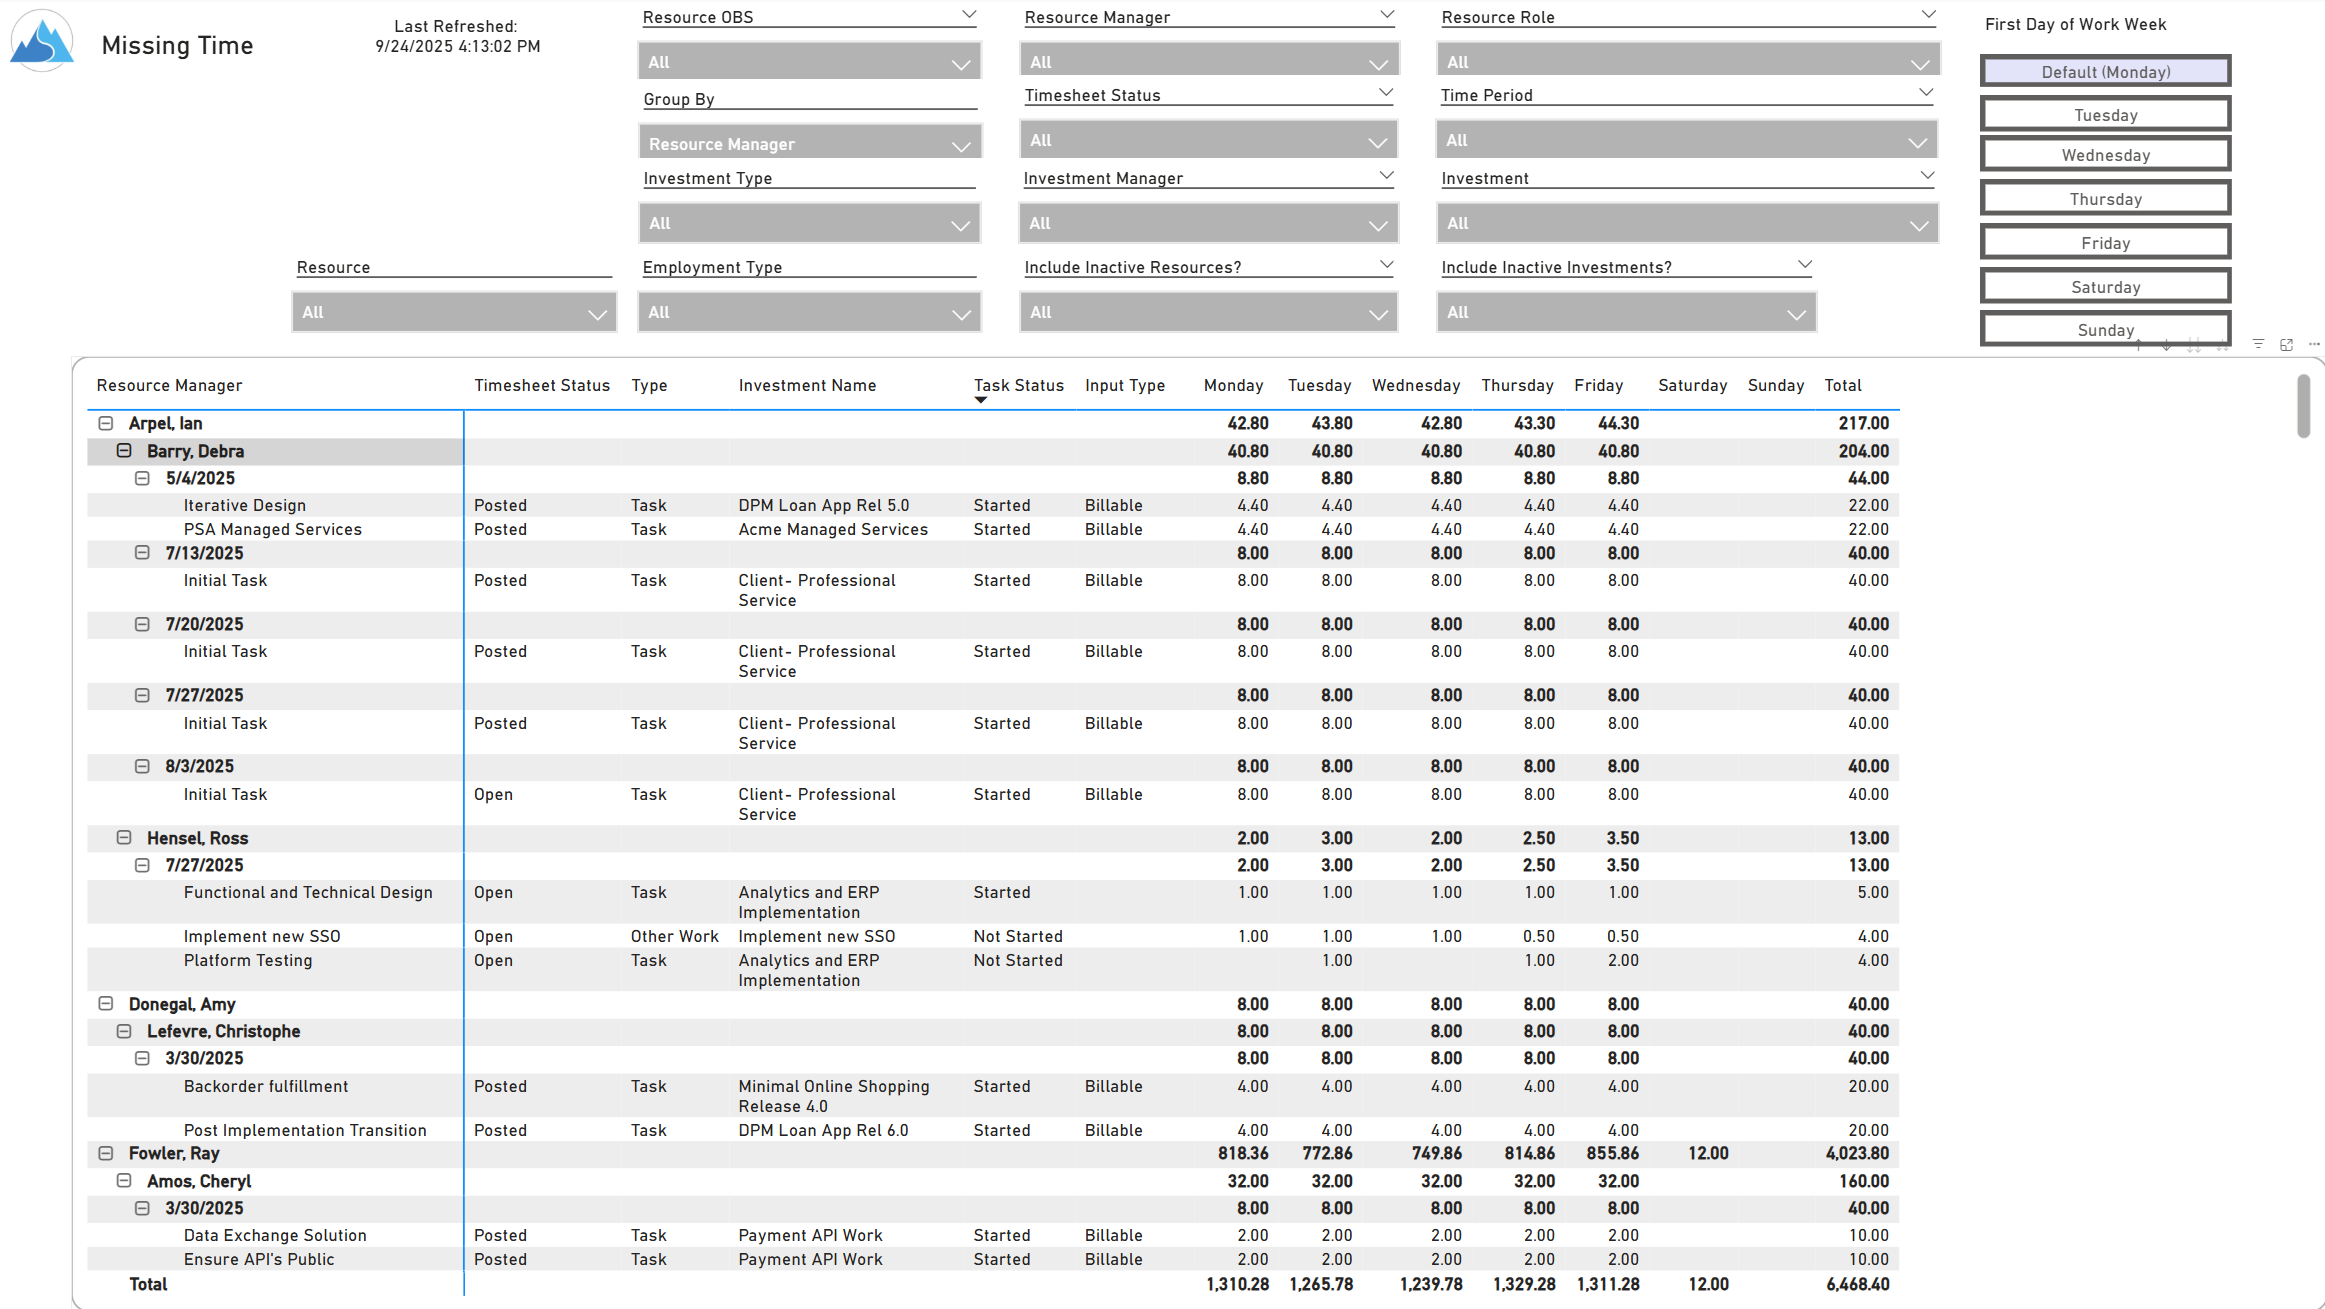Viewport: 2325px width, 1309px height.
Task: Click the go-to-next-level double arrow icon
Action: click(2194, 346)
